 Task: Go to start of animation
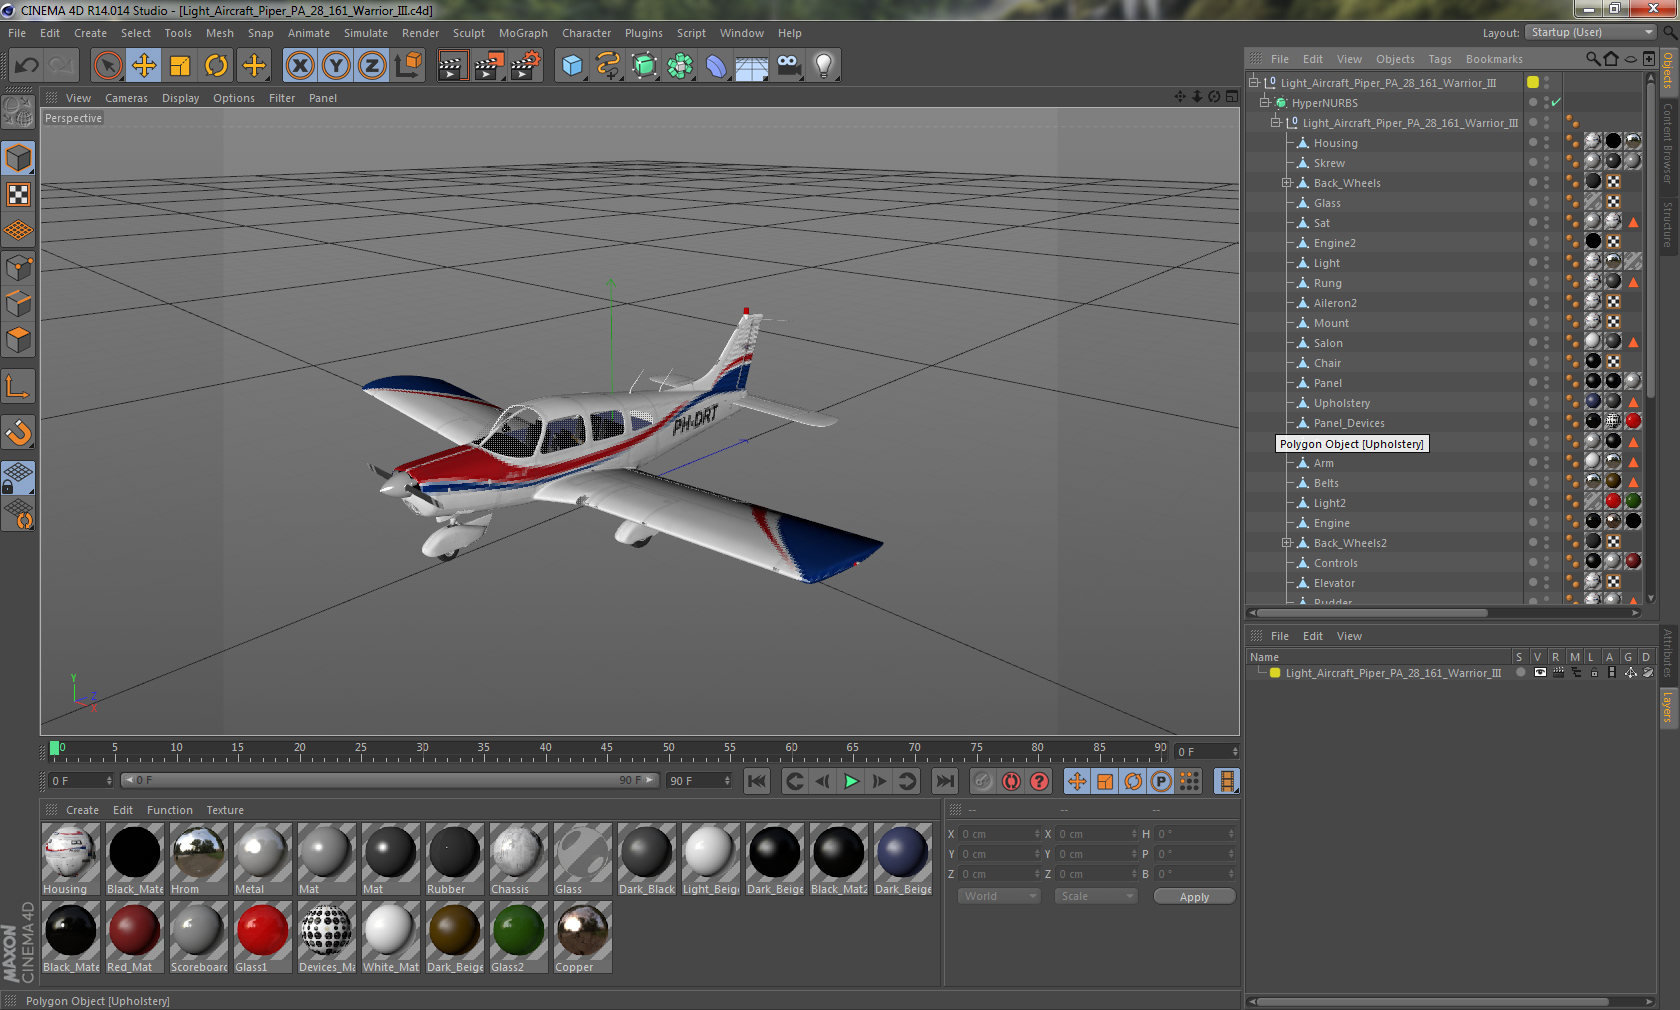click(x=757, y=781)
